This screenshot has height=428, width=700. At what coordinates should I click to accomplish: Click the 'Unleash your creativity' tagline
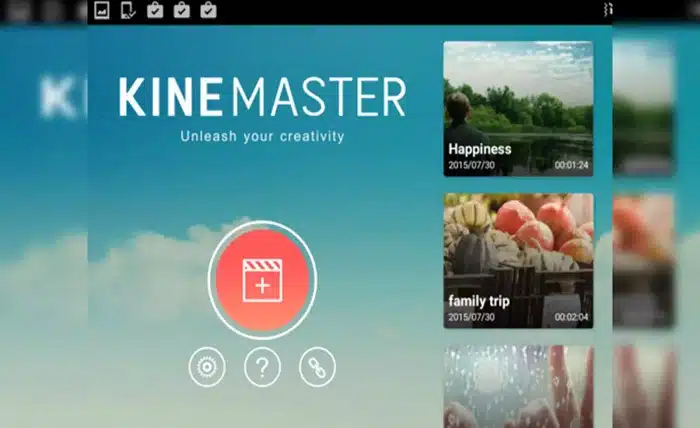pos(262,137)
